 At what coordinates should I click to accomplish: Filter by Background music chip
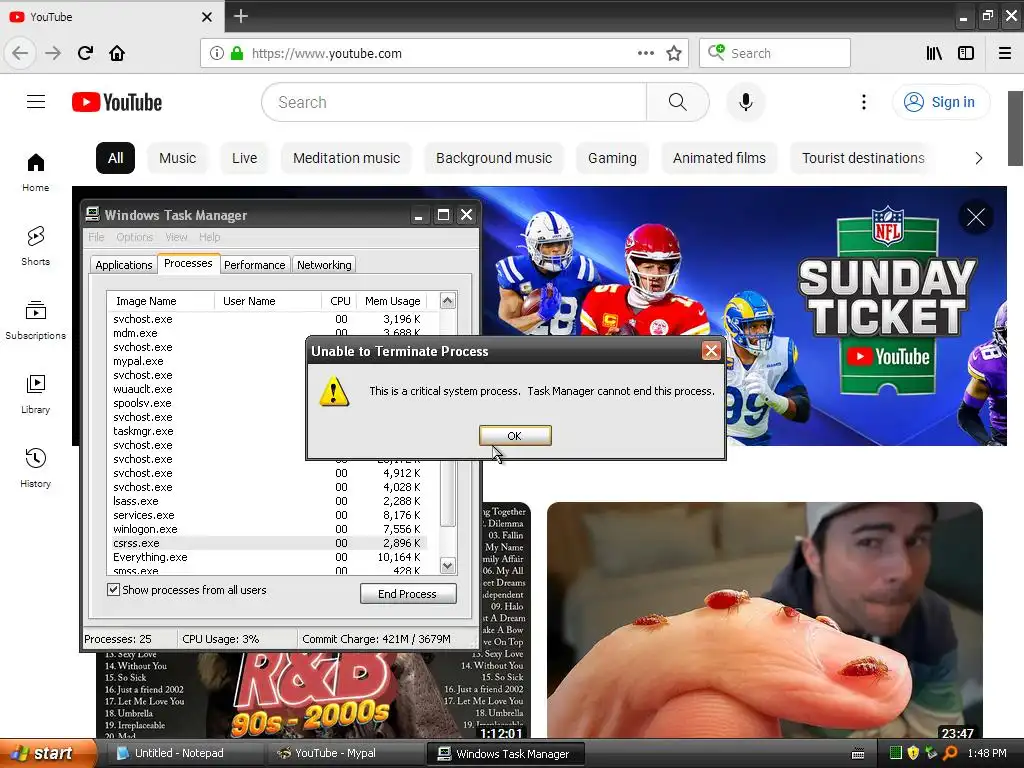click(x=494, y=158)
